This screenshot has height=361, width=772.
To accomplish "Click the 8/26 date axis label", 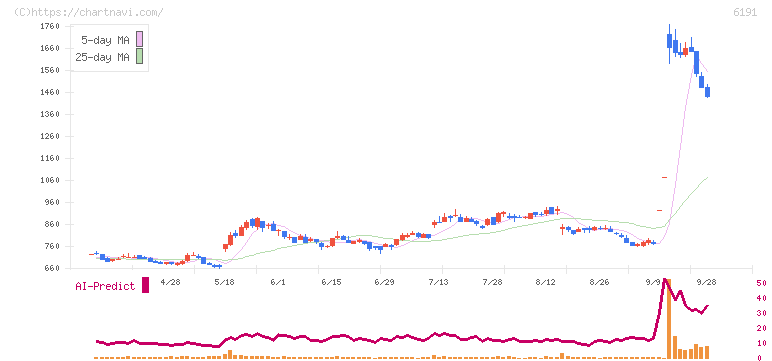I will (600, 282).
